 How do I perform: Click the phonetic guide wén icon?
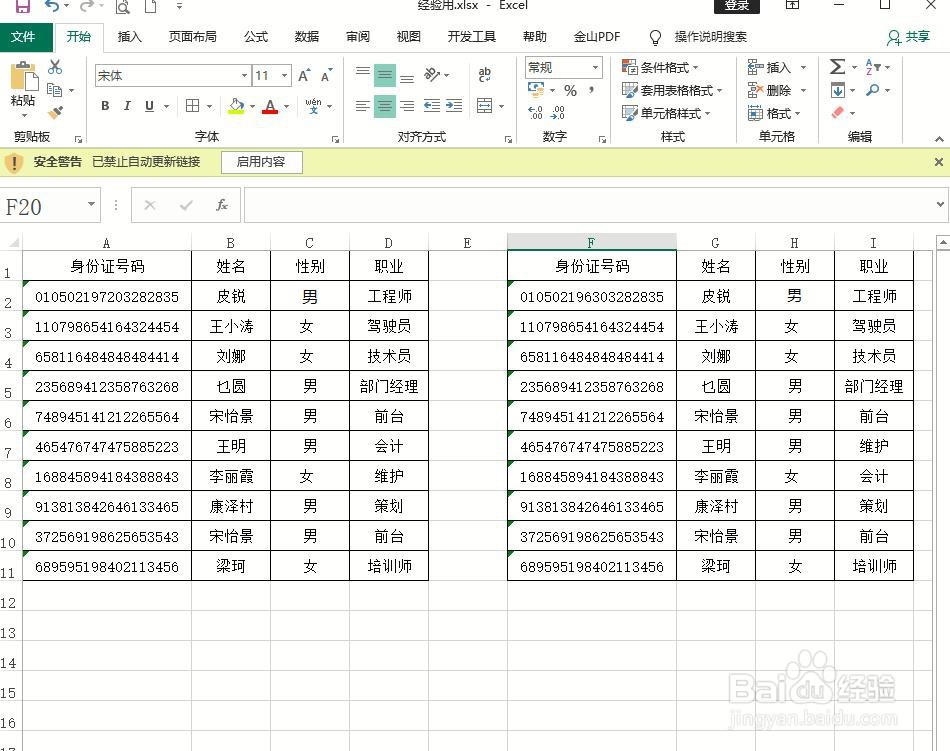[313, 106]
